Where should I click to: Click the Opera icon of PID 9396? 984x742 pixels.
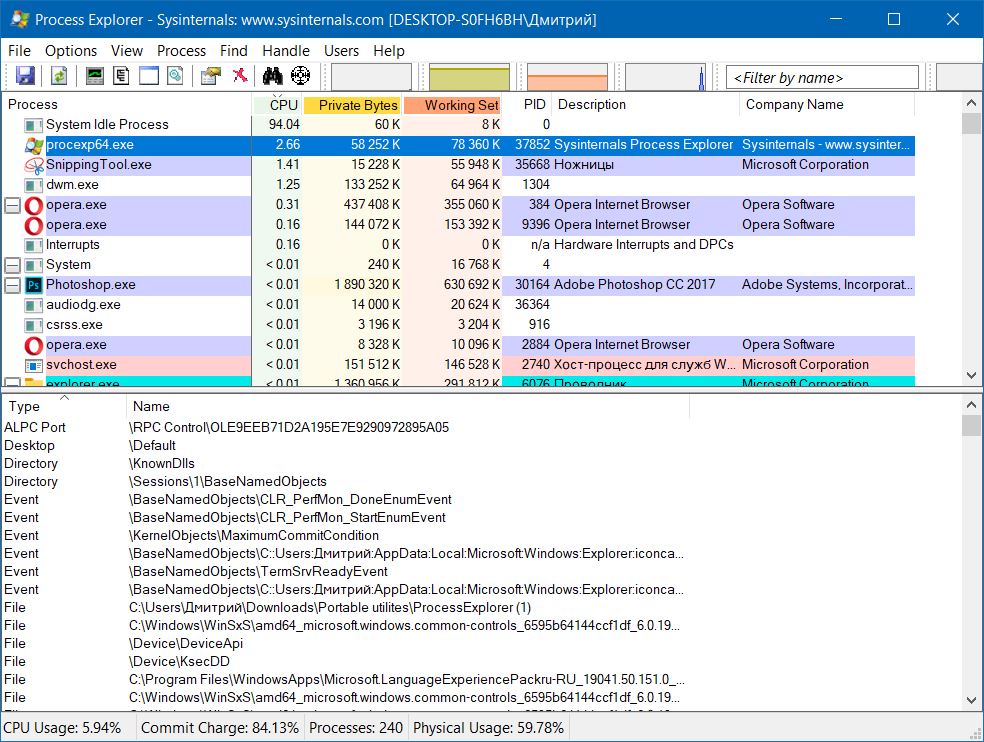[33, 225]
